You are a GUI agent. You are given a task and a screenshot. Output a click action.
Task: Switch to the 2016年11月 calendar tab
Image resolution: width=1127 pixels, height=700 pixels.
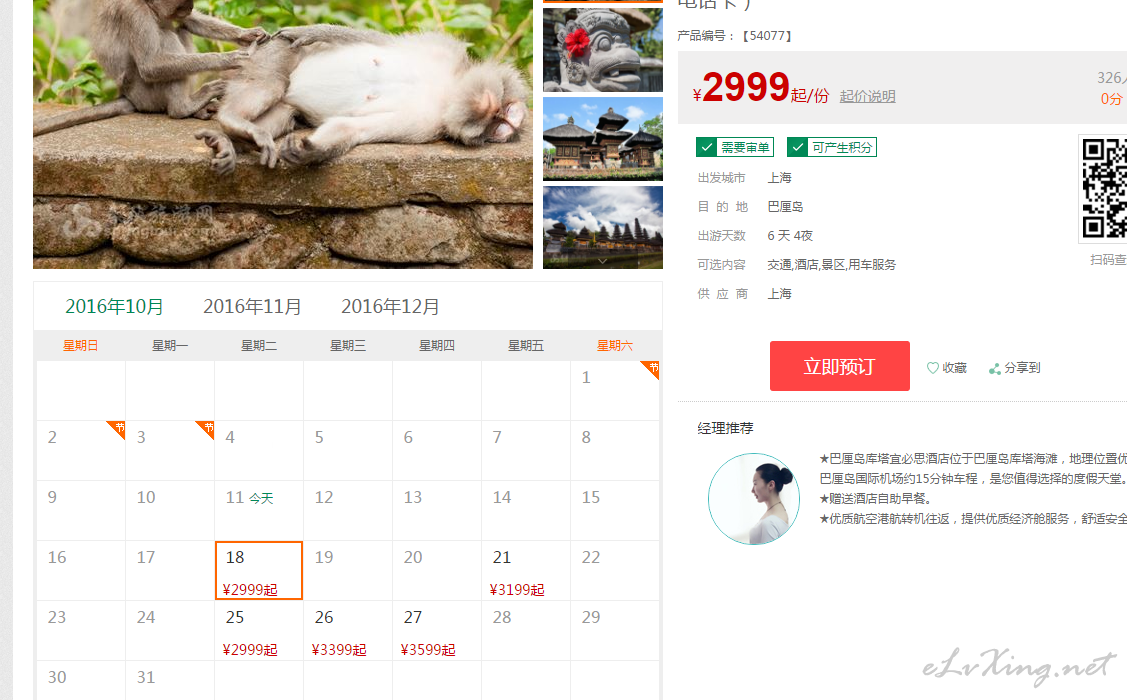(252, 307)
